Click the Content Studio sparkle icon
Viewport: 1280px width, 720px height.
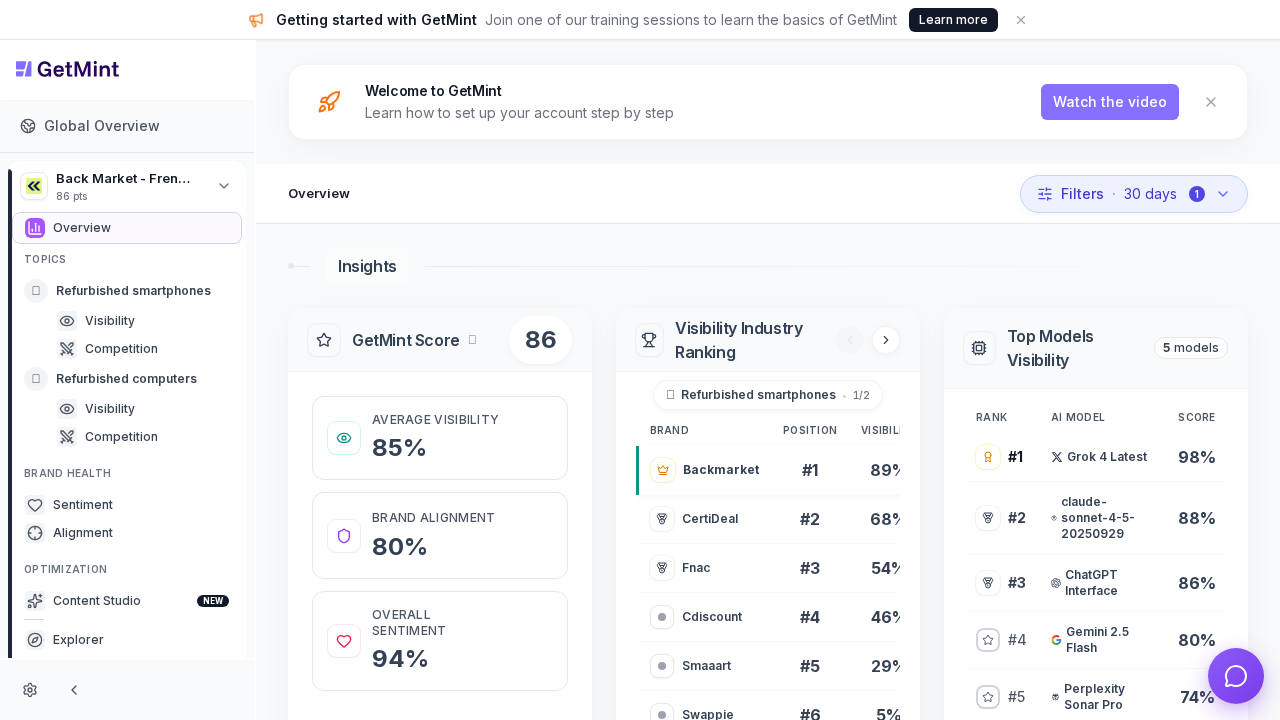tap(35, 601)
